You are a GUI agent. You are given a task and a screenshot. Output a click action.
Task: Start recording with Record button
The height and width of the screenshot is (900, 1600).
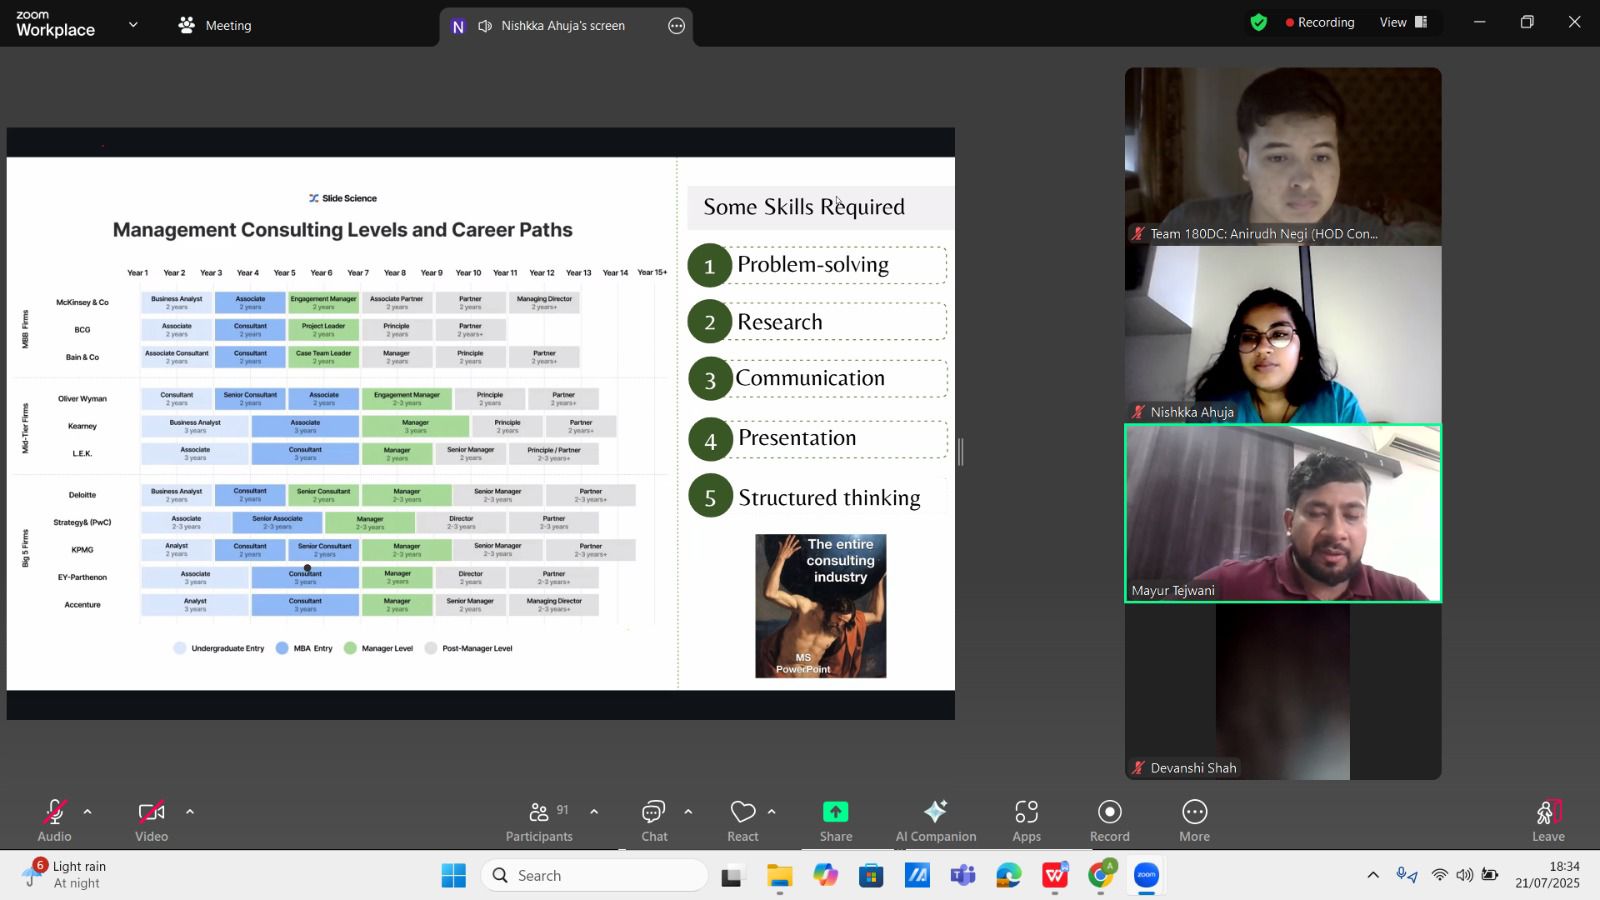pos(1109,821)
